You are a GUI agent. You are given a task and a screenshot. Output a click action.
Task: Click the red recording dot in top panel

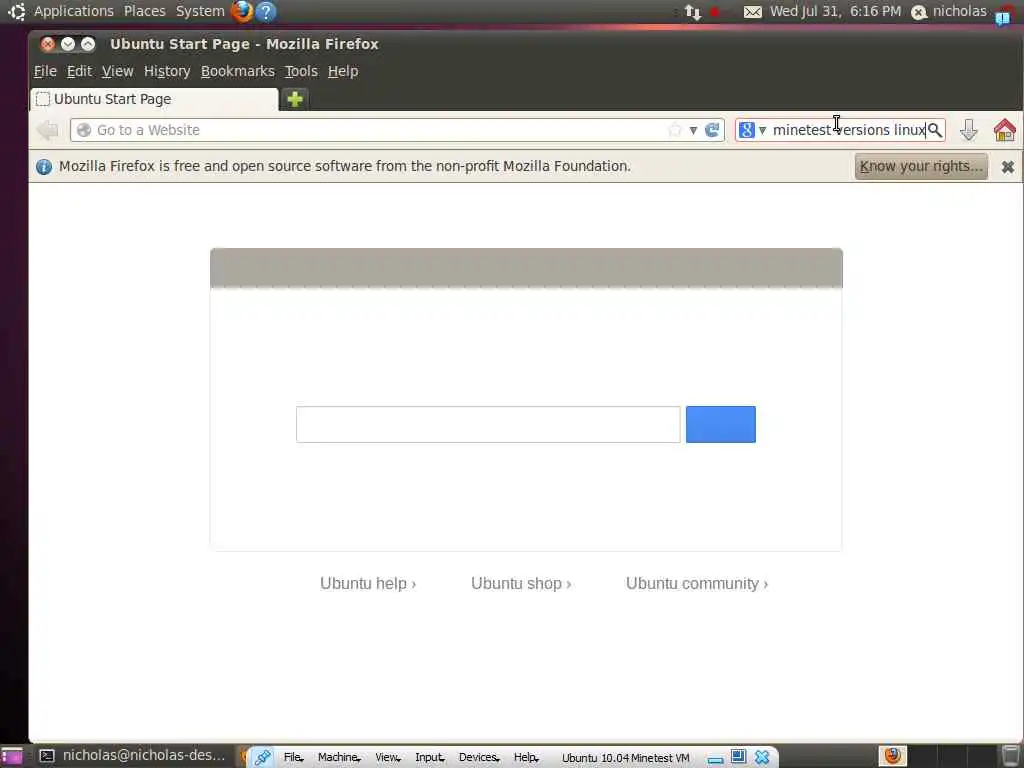tap(715, 12)
